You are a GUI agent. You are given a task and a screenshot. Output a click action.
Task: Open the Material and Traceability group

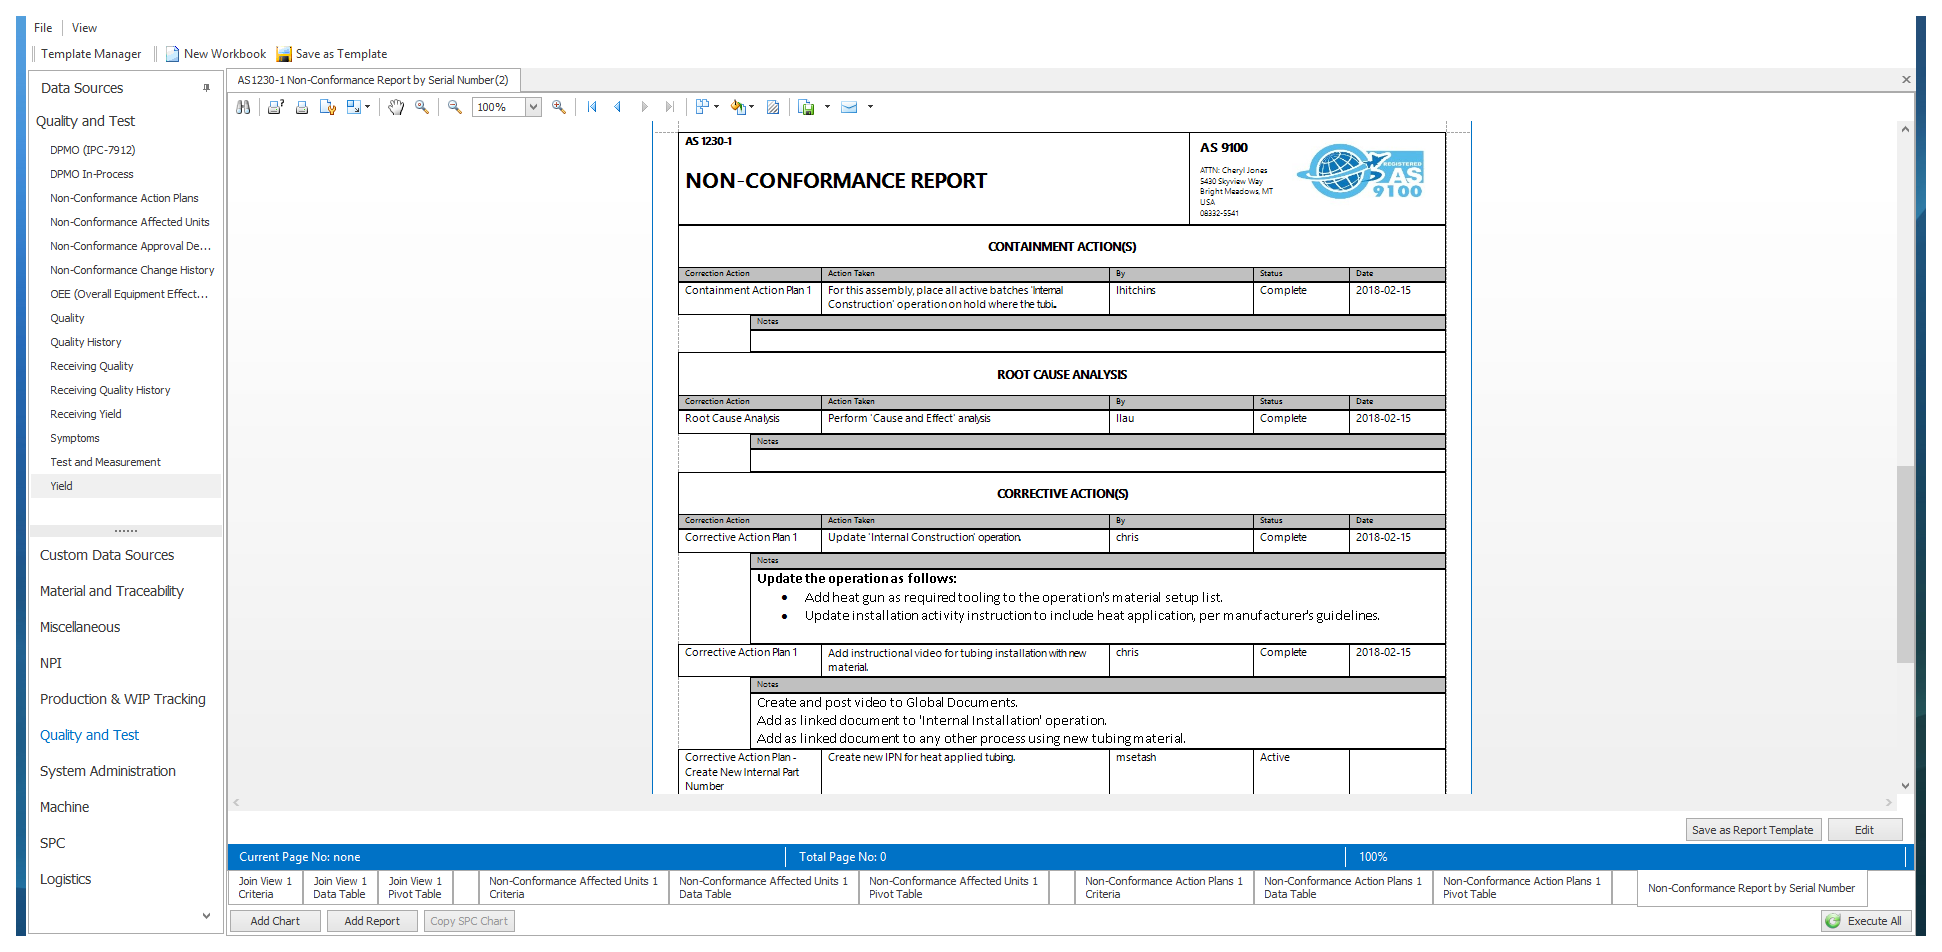click(x=112, y=591)
